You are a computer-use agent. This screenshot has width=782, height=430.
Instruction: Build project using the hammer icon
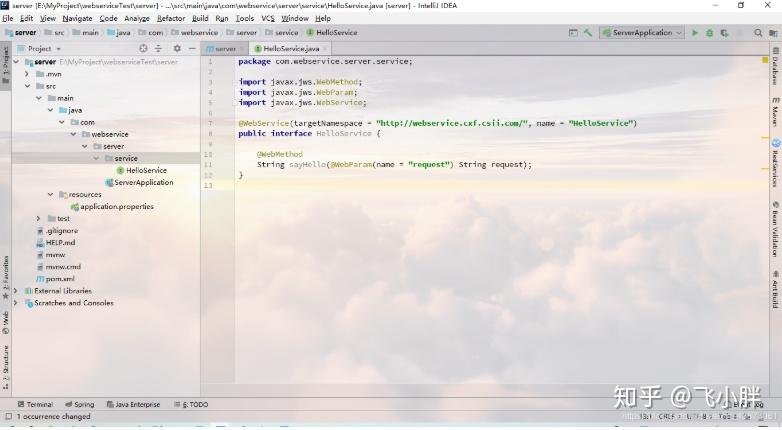pyautogui.click(x=588, y=33)
